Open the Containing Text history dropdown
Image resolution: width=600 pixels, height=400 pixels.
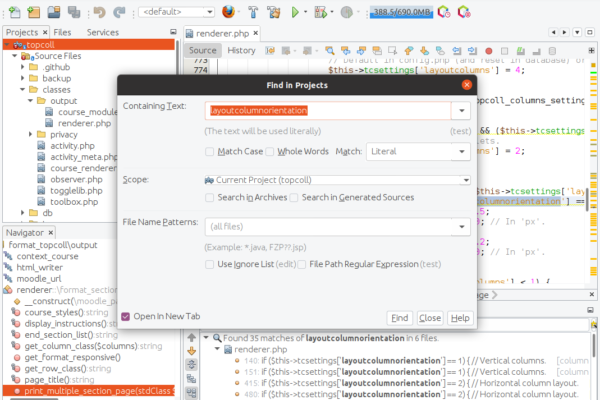pos(461,111)
